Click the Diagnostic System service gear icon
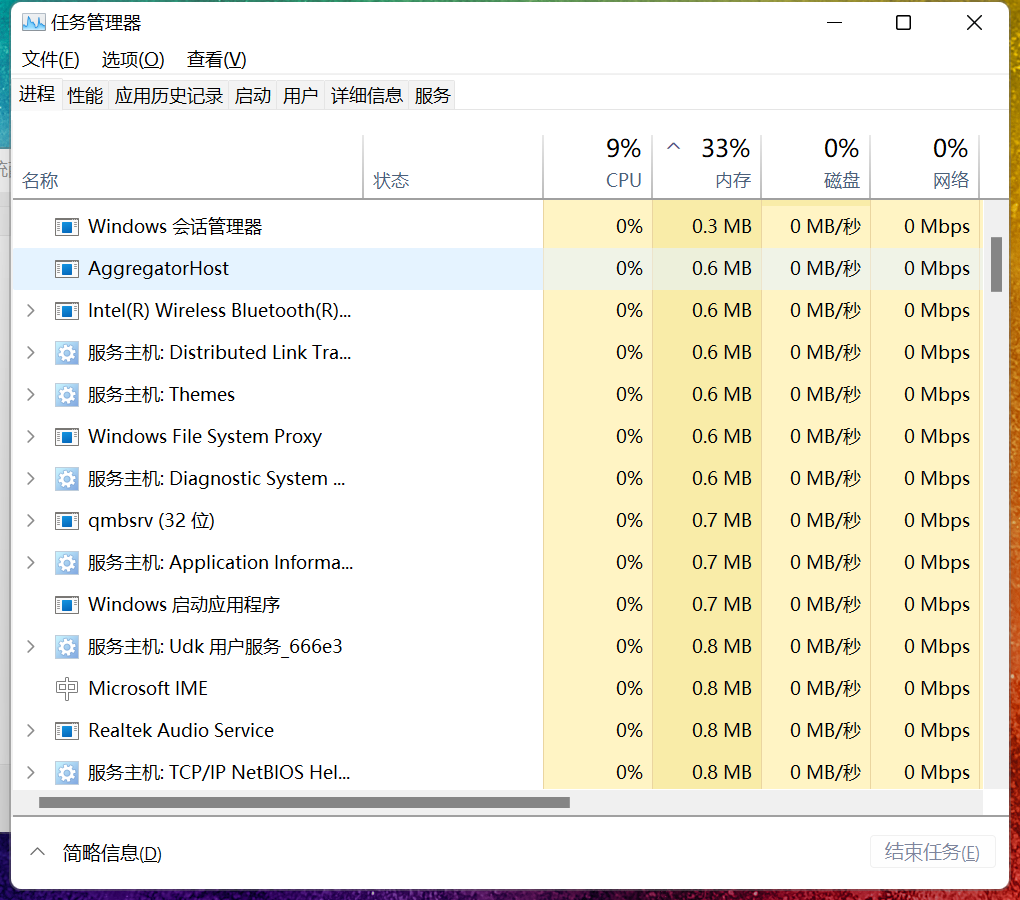This screenshot has height=900, width=1020. click(67, 479)
